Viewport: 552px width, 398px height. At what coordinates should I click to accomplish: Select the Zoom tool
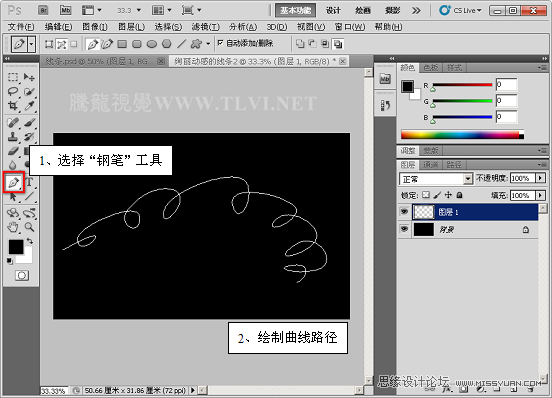pyautogui.click(x=30, y=227)
